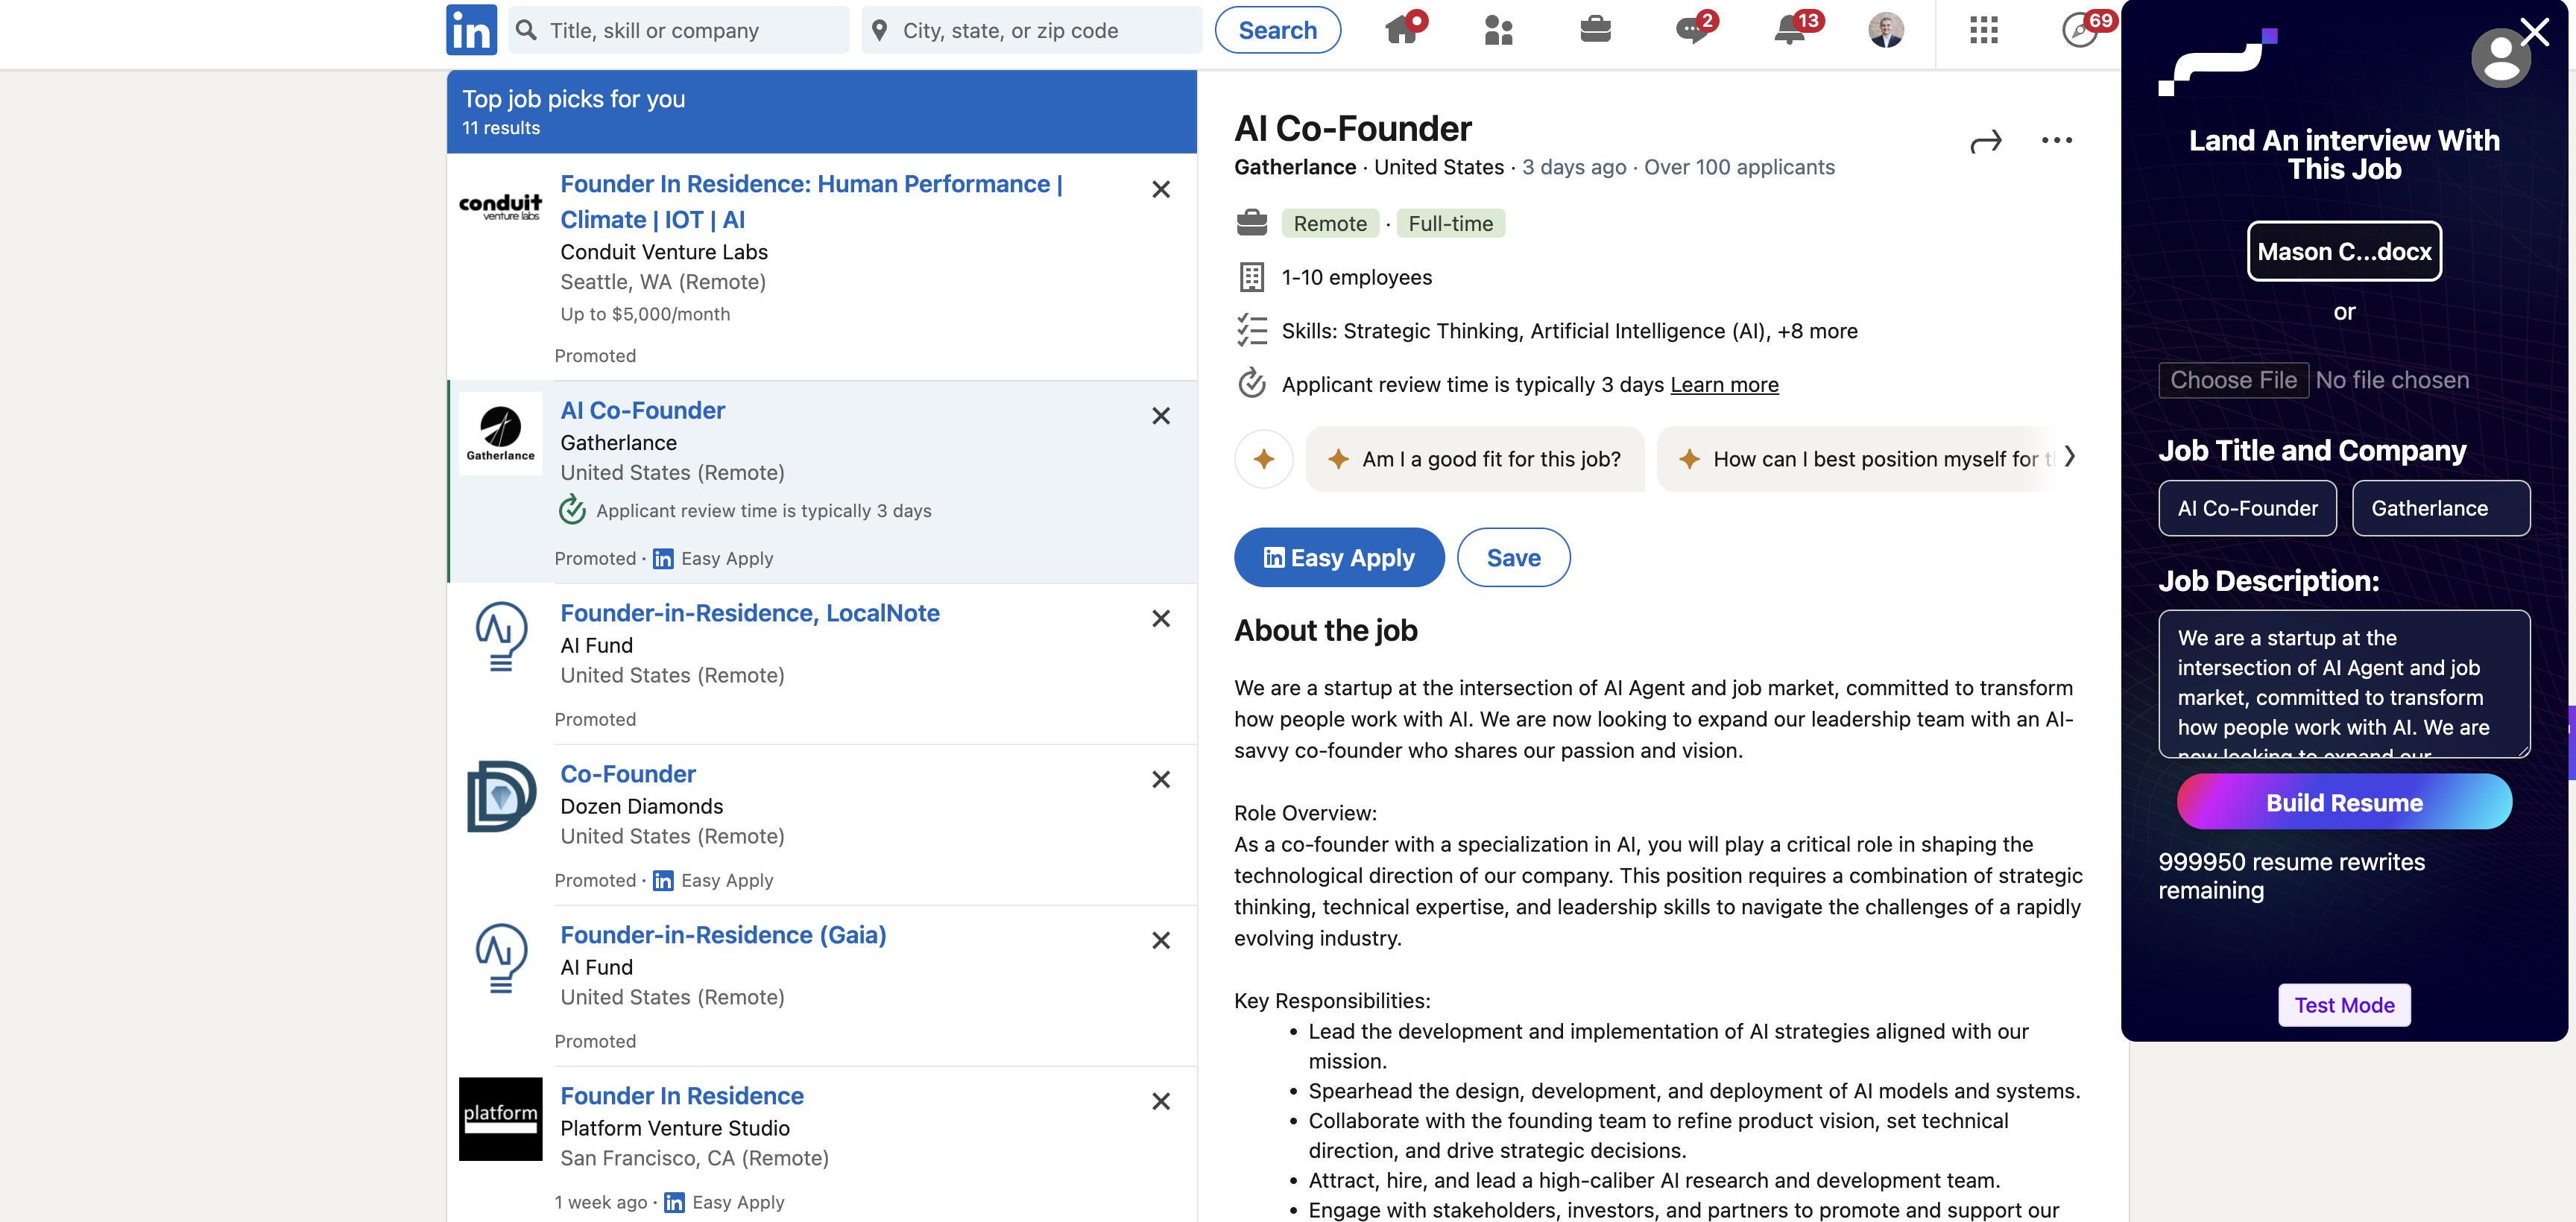2576x1222 pixels.
Task: Click the Search button
Action: 1277,30
